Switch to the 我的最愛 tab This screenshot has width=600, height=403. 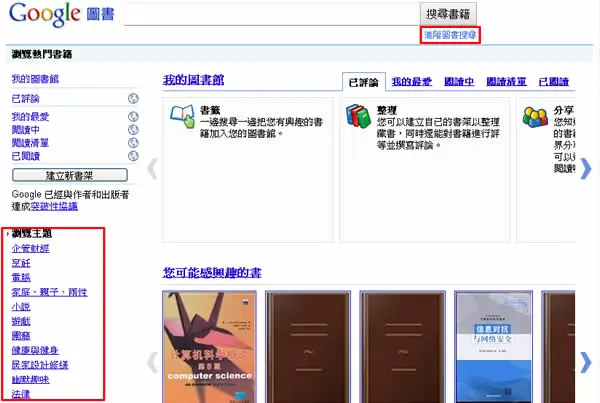coord(411,82)
